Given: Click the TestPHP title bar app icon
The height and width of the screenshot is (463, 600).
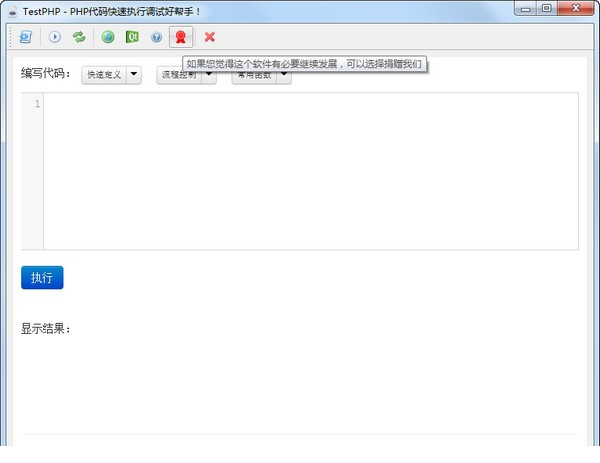Looking at the screenshot, I should point(13,12).
